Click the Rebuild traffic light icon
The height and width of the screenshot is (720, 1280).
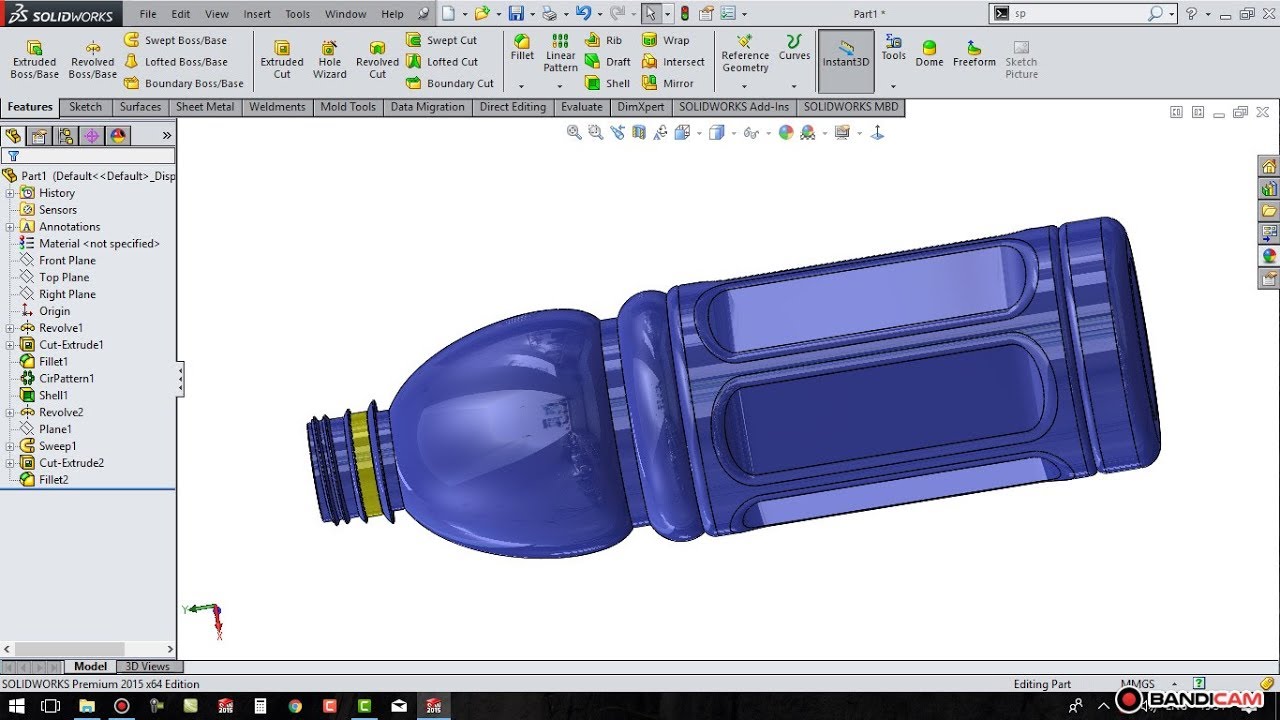click(684, 14)
